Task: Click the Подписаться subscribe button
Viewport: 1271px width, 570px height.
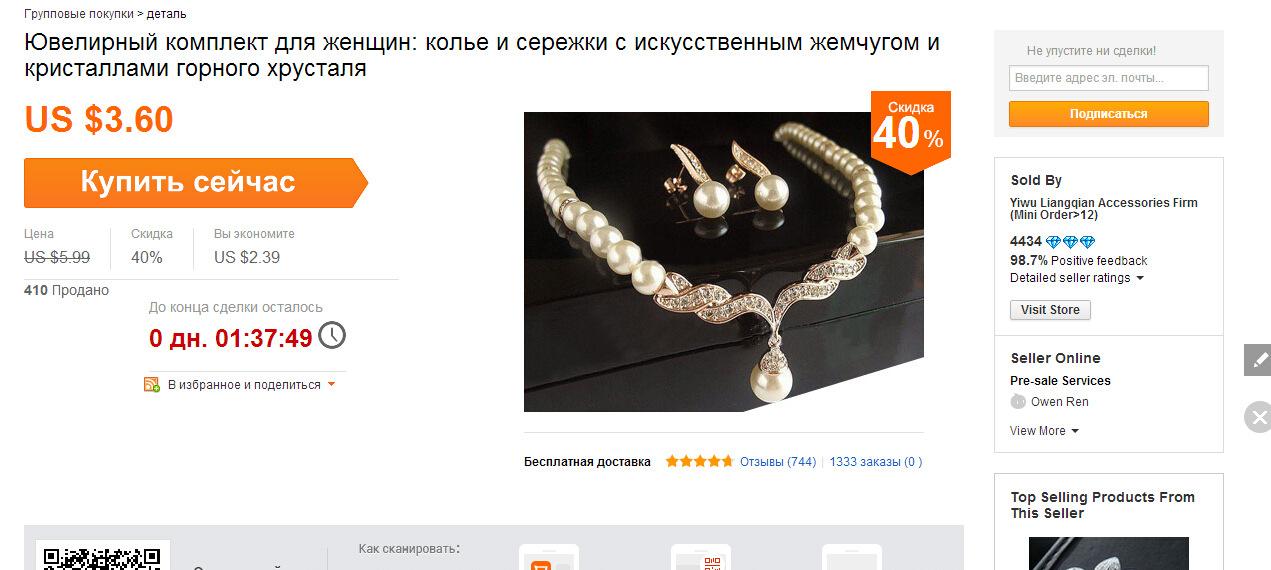Action: [x=1108, y=114]
